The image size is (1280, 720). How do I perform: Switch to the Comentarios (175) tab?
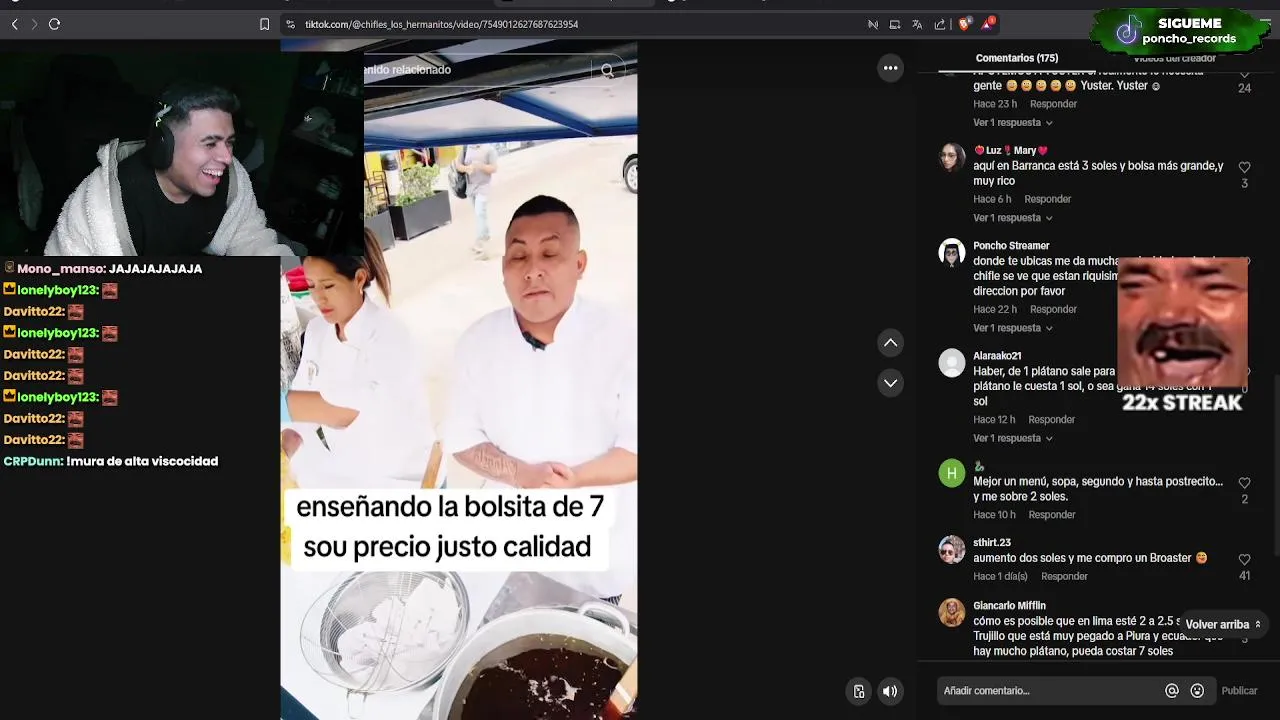coord(1016,58)
